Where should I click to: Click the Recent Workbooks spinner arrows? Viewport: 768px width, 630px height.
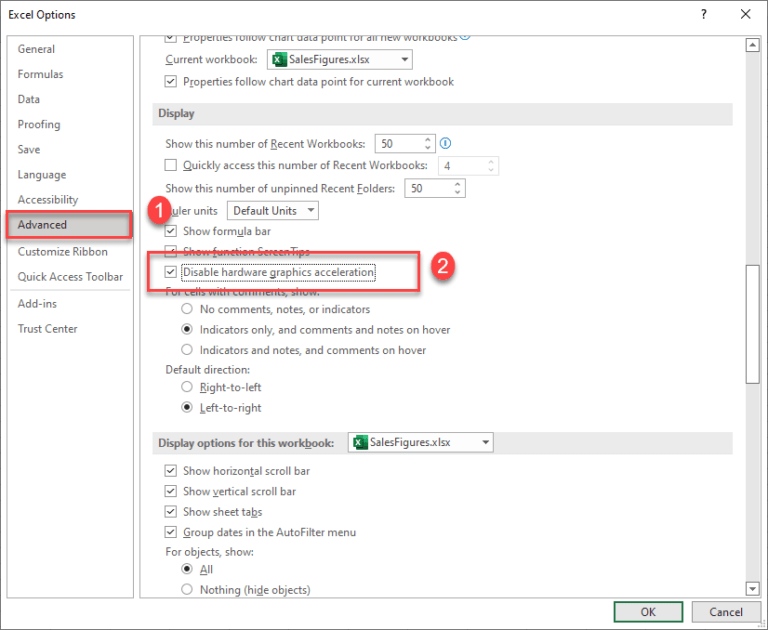[428, 144]
